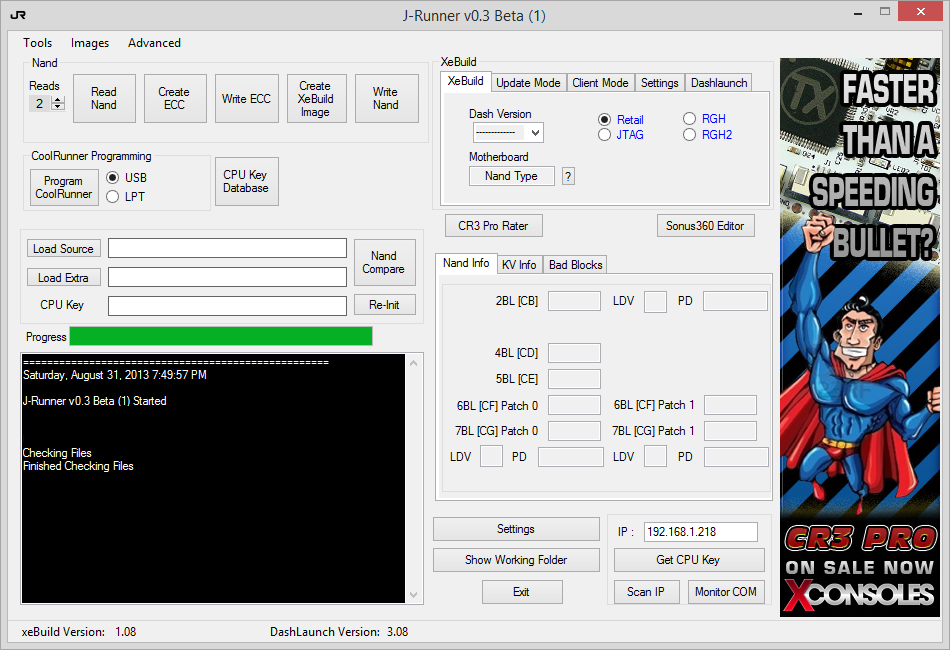This screenshot has height=651, width=951.
Task: Click the log window scrollbar down arrow
Action: click(x=414, y=595)
